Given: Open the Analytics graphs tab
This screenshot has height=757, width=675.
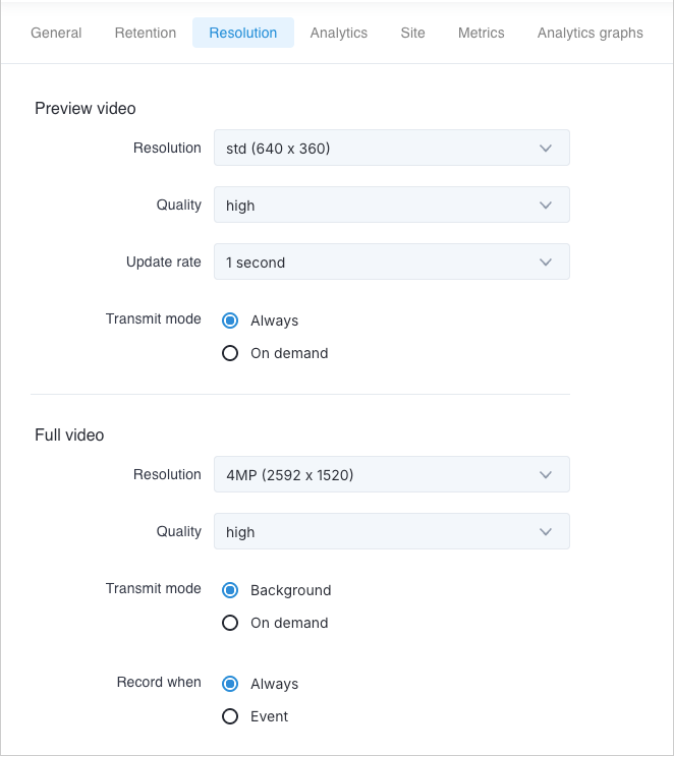Looking at the screenshot, I should [590, 33].
